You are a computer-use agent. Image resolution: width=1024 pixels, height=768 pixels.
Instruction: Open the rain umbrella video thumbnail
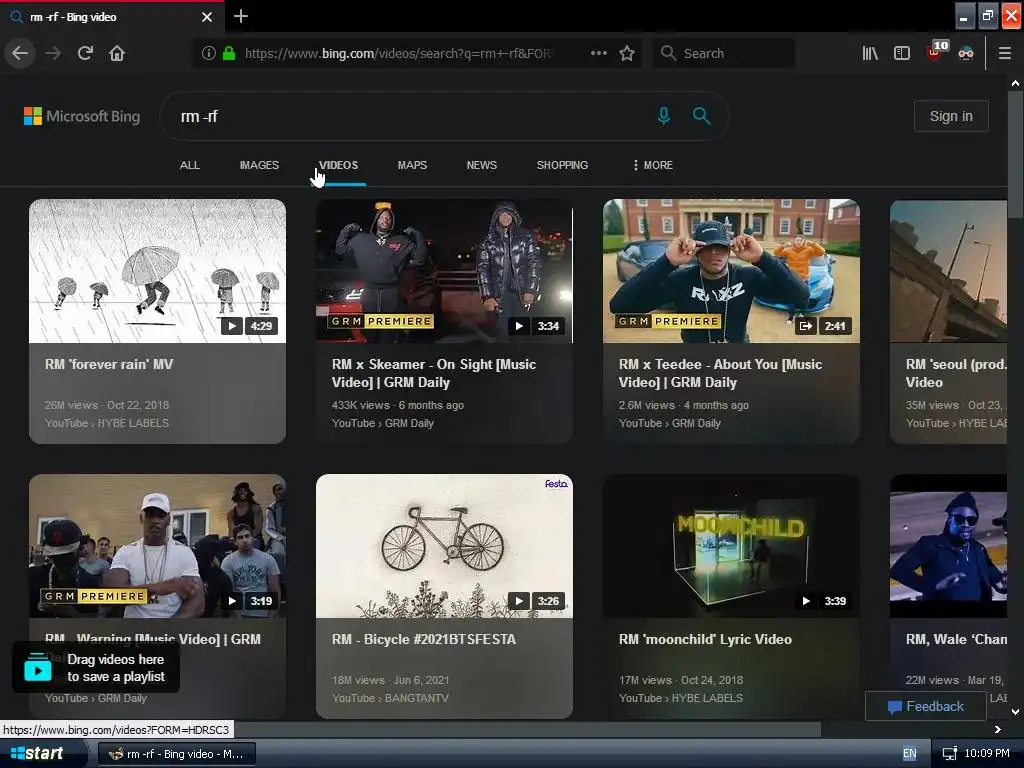[157, 271]
